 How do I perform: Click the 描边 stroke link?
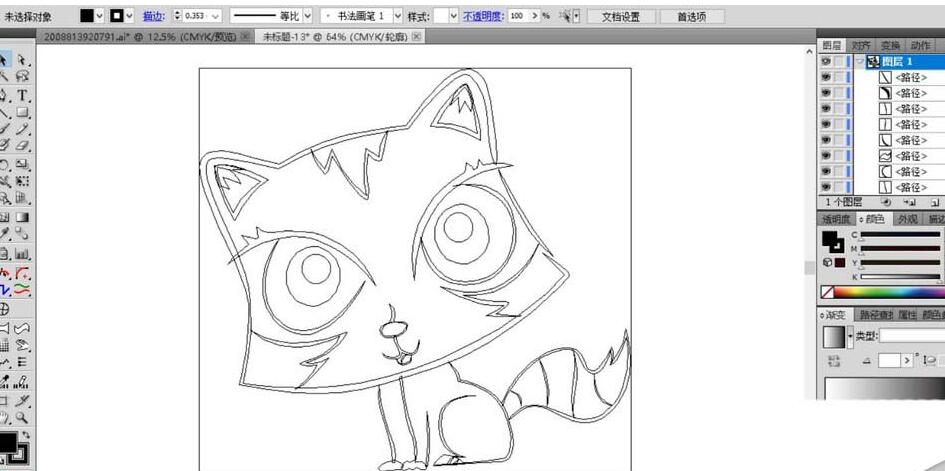click(x=155, y=16)
